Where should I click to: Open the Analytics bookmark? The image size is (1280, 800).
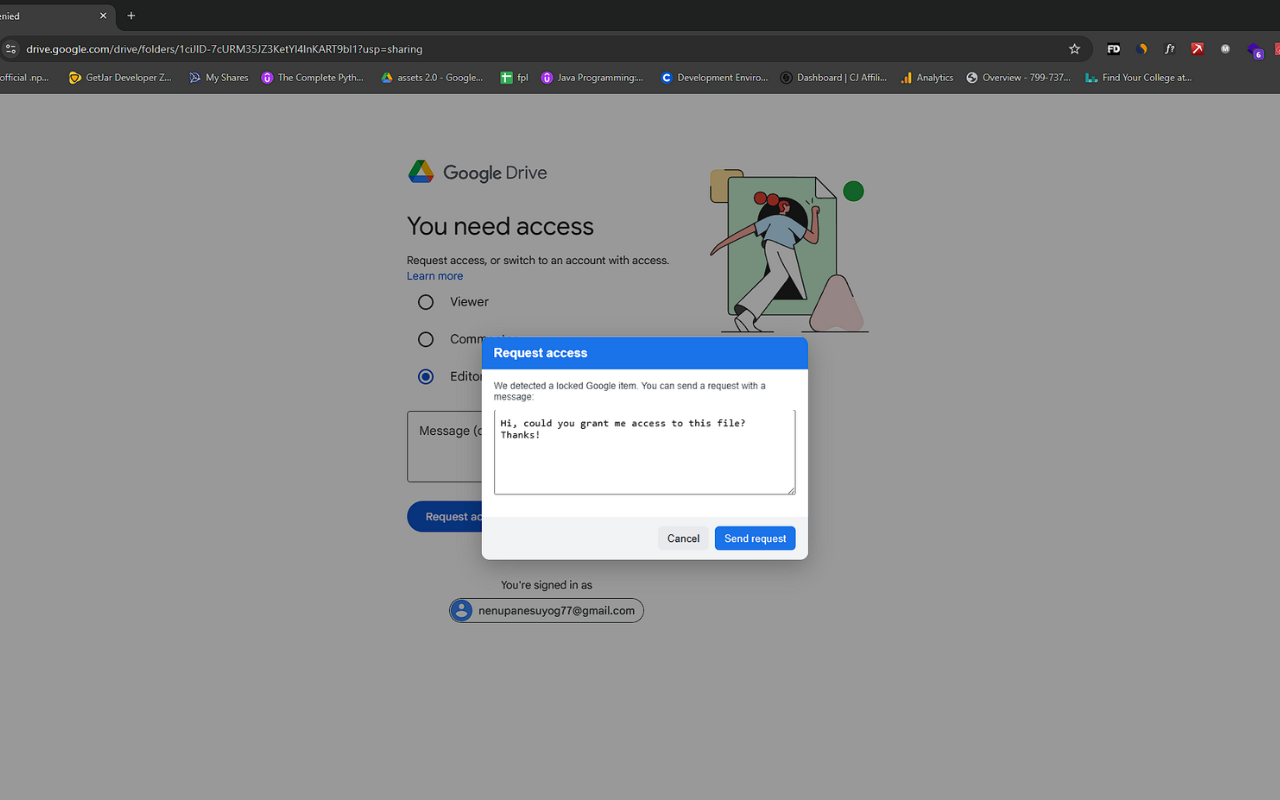tap(926, 78)
